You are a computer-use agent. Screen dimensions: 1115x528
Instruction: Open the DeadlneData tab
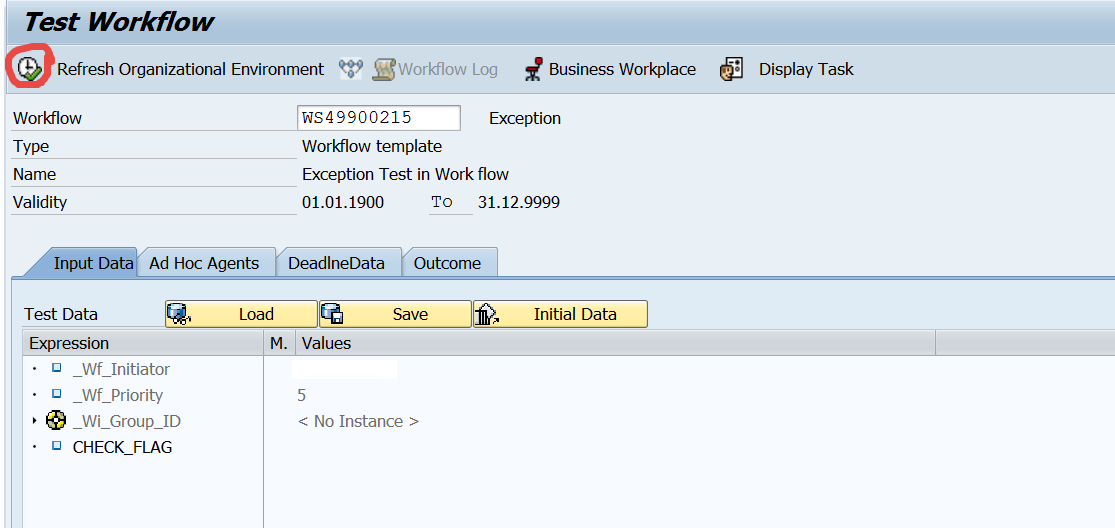[x=336, y=263]
